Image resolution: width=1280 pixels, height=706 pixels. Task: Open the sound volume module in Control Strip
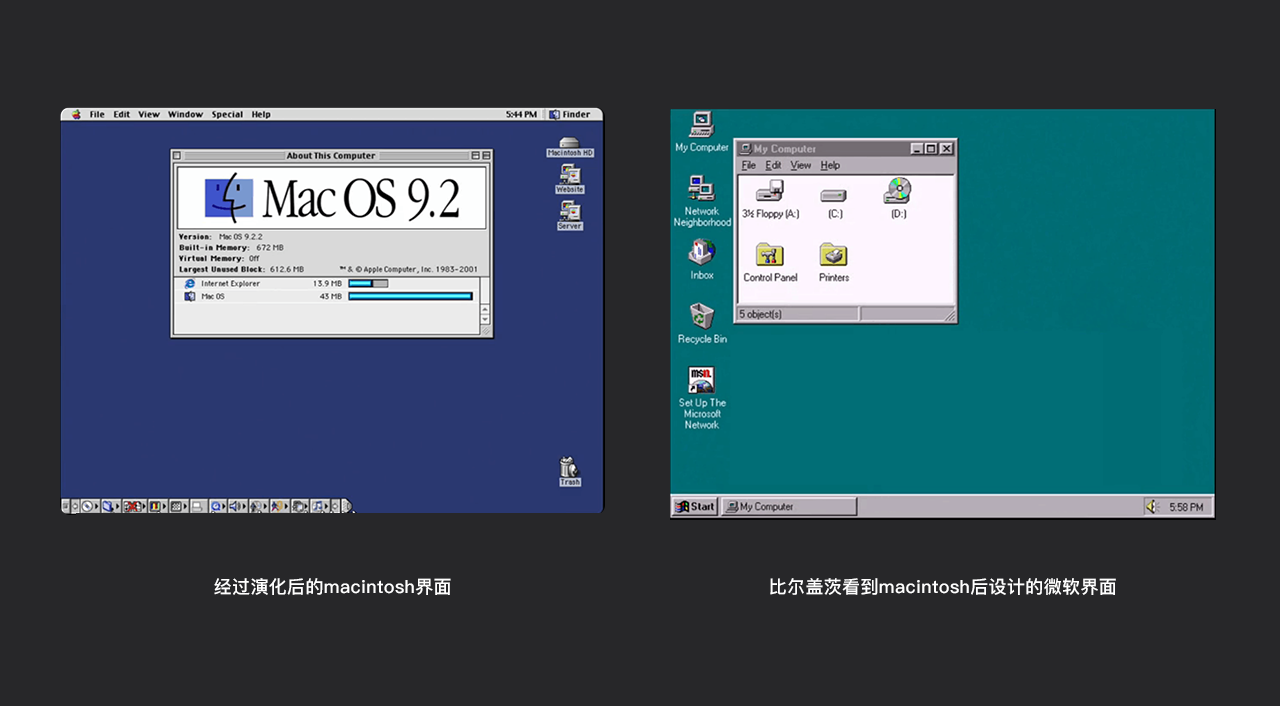[237, 506]
